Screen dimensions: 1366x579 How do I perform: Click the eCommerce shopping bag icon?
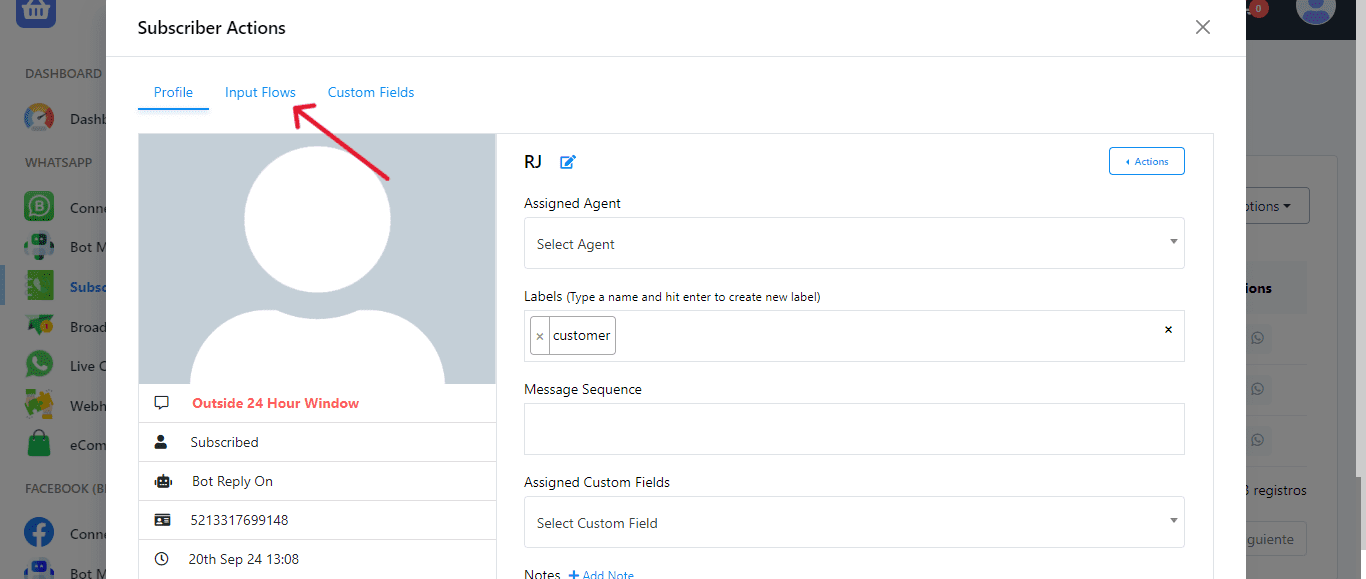click(39, 444)
